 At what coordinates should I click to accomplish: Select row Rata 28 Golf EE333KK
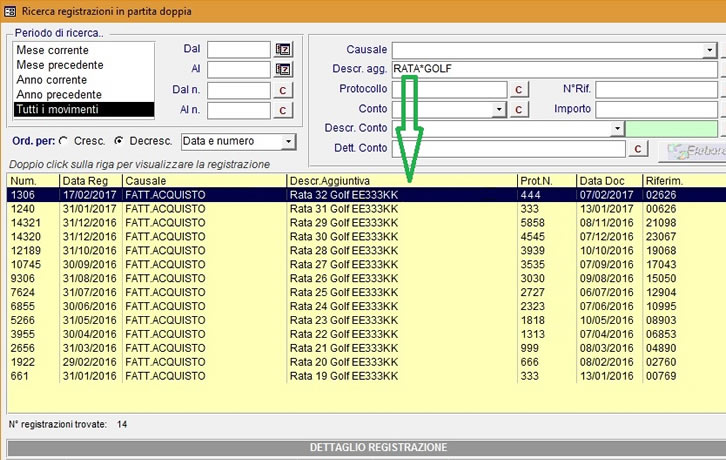point(367,250)
